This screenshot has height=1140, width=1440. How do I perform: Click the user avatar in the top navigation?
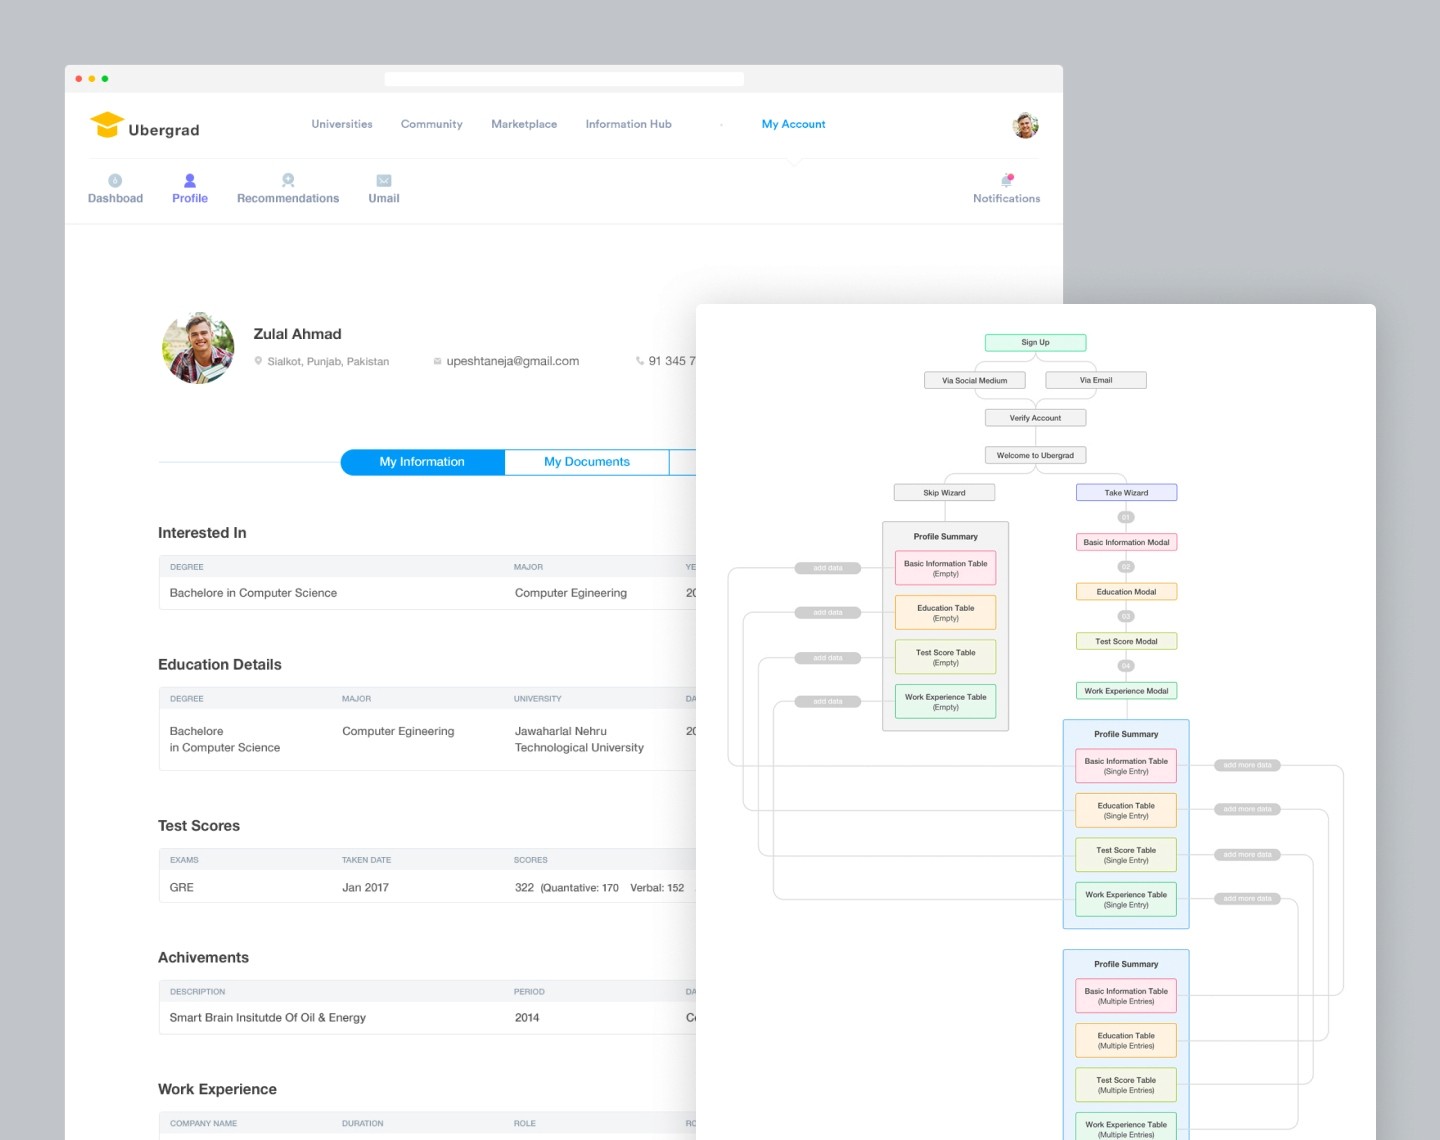(x=1025, y=125)
